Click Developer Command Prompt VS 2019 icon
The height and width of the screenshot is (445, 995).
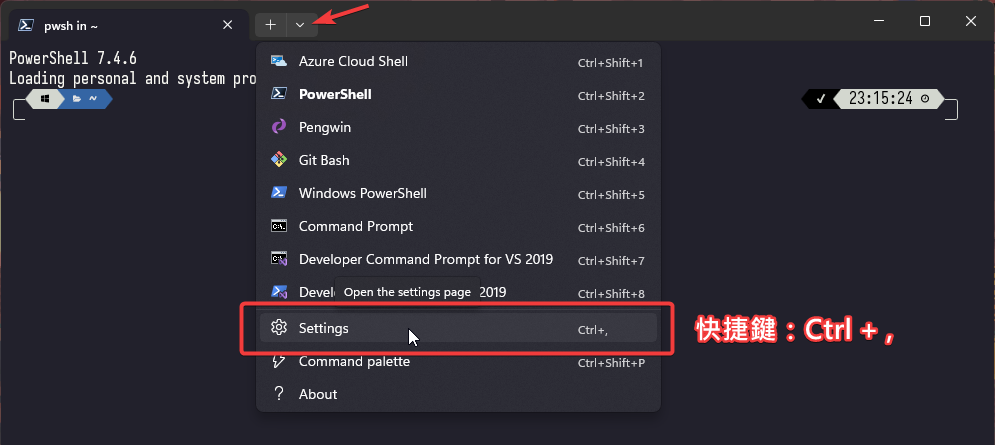pyautogui.click(x=279, y=259)
